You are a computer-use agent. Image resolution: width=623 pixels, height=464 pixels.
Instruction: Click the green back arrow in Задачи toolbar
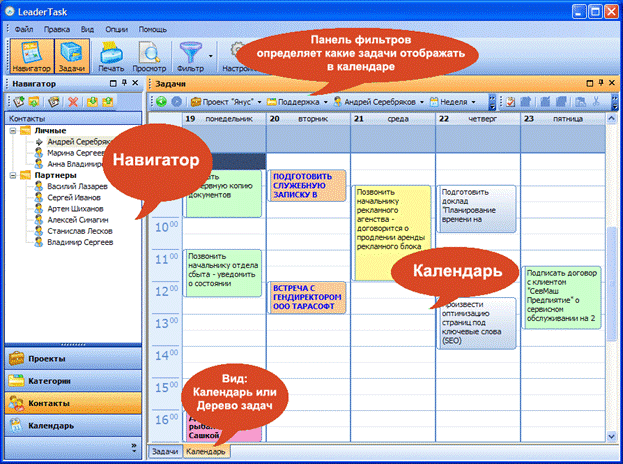point(162,102)
